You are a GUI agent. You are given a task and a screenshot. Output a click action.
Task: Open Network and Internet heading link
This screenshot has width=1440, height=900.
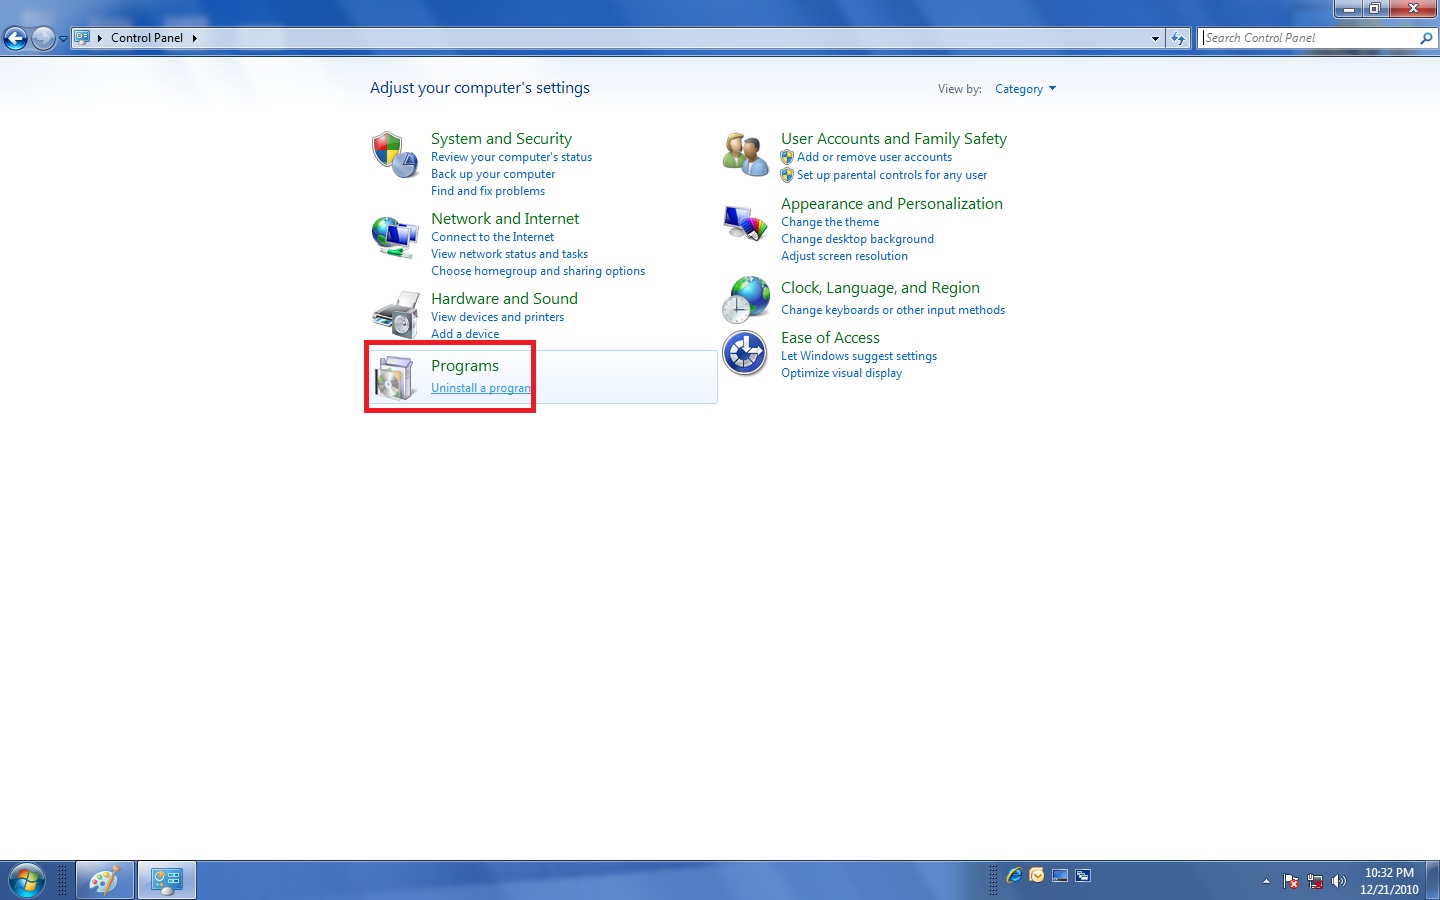tap(505, 218)
